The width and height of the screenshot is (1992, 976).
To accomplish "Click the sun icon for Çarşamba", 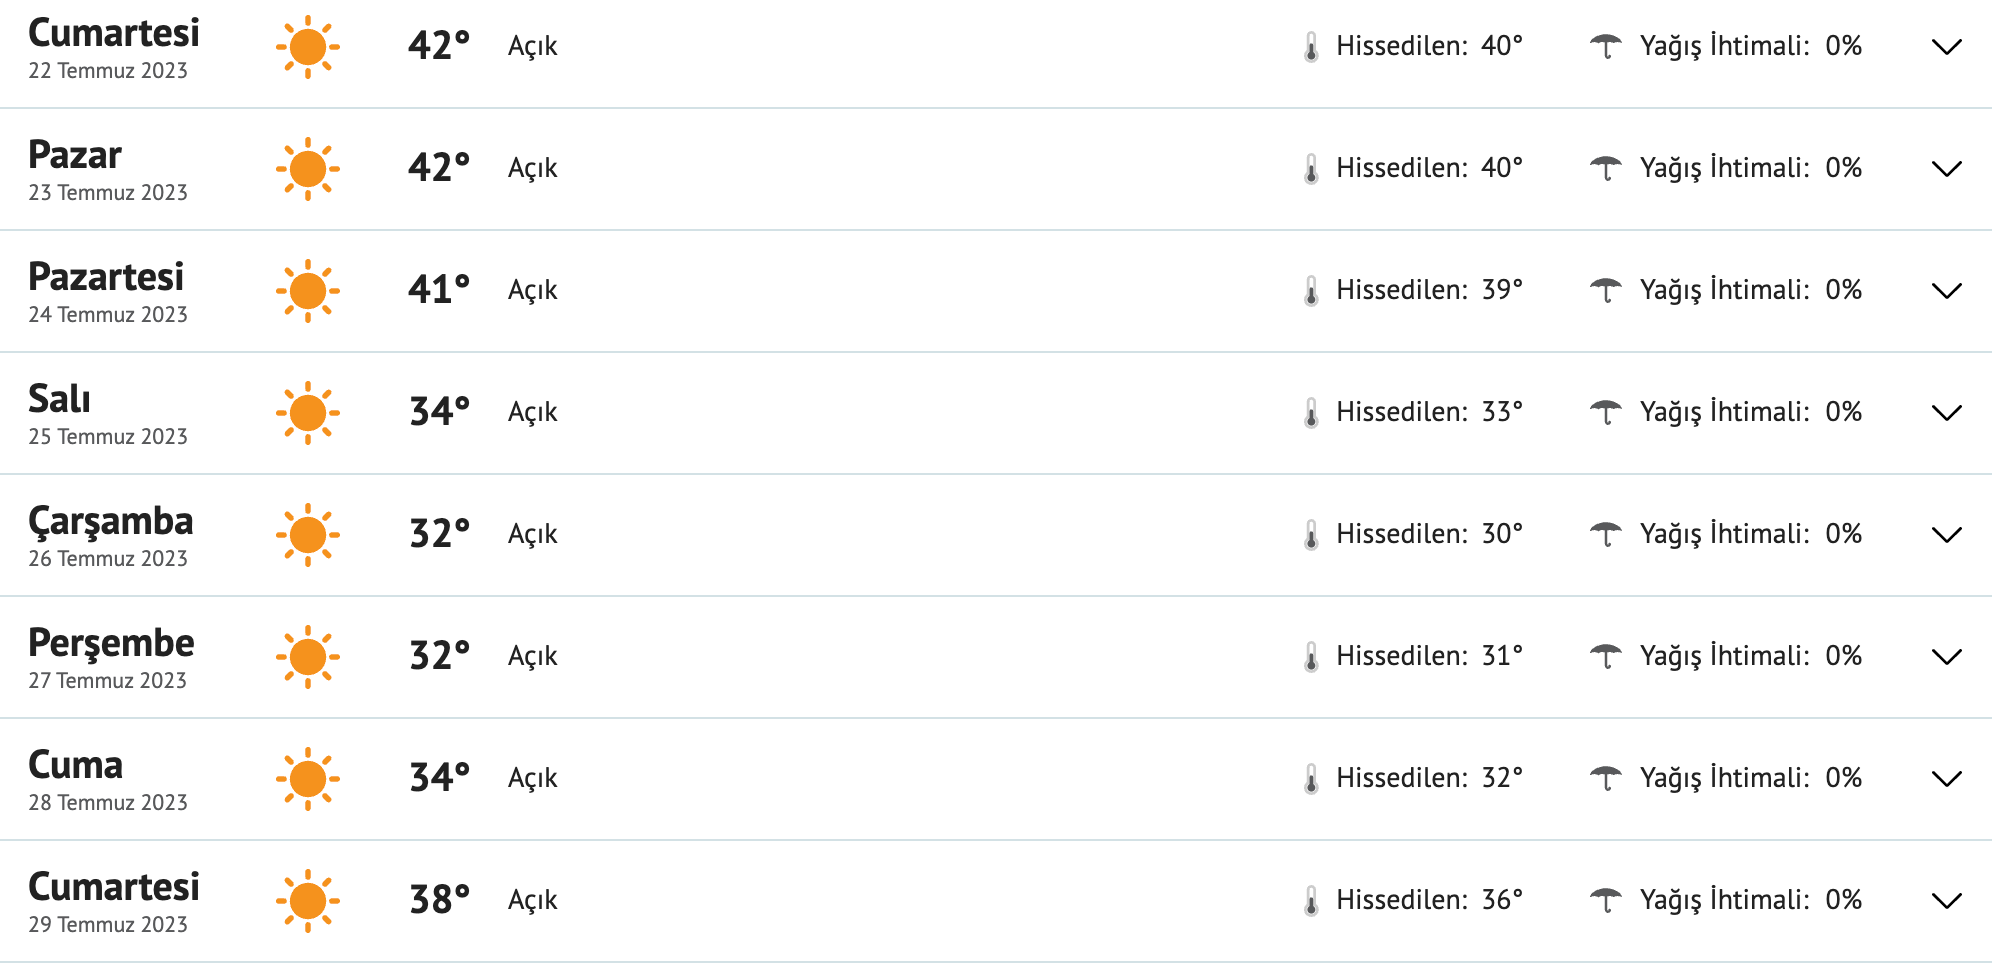I will coord(308,535).
